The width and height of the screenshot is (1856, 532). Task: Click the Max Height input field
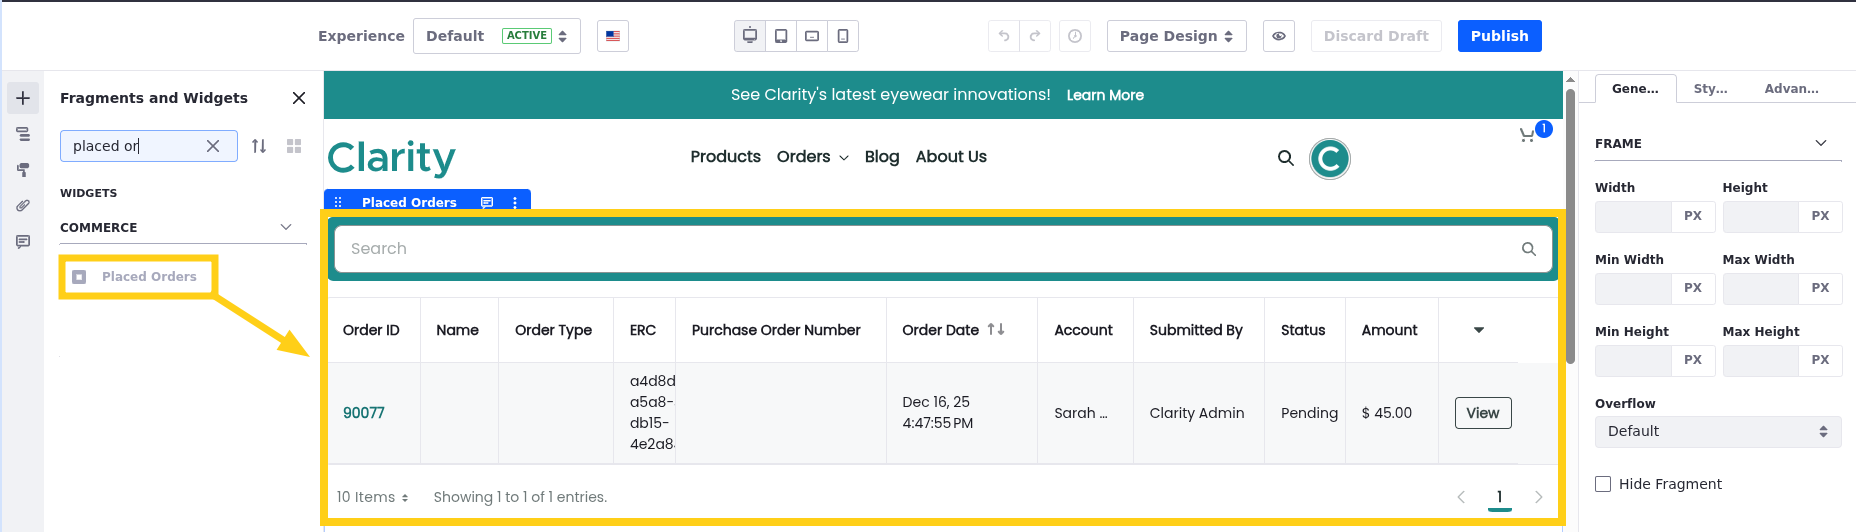(x=1761, y=360)
